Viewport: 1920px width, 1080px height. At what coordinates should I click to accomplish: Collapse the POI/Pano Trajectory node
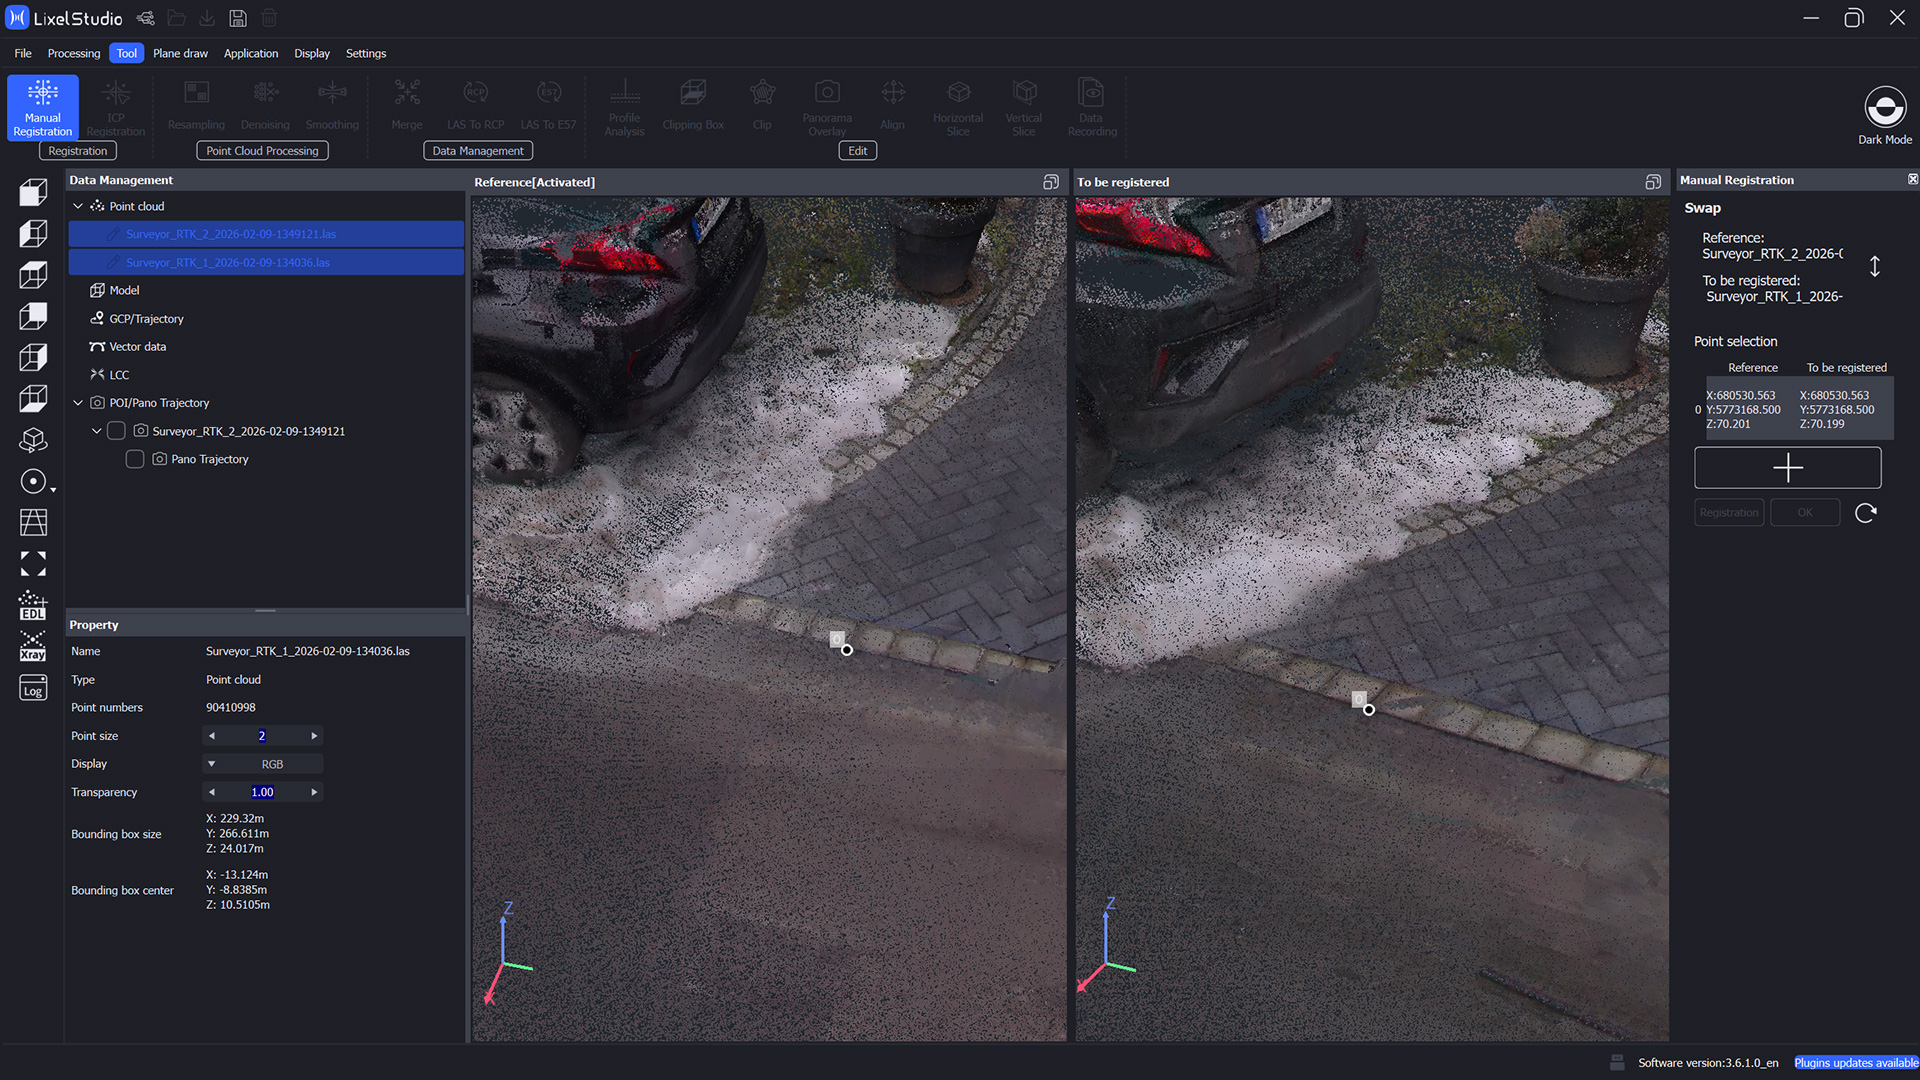point(78,403)
